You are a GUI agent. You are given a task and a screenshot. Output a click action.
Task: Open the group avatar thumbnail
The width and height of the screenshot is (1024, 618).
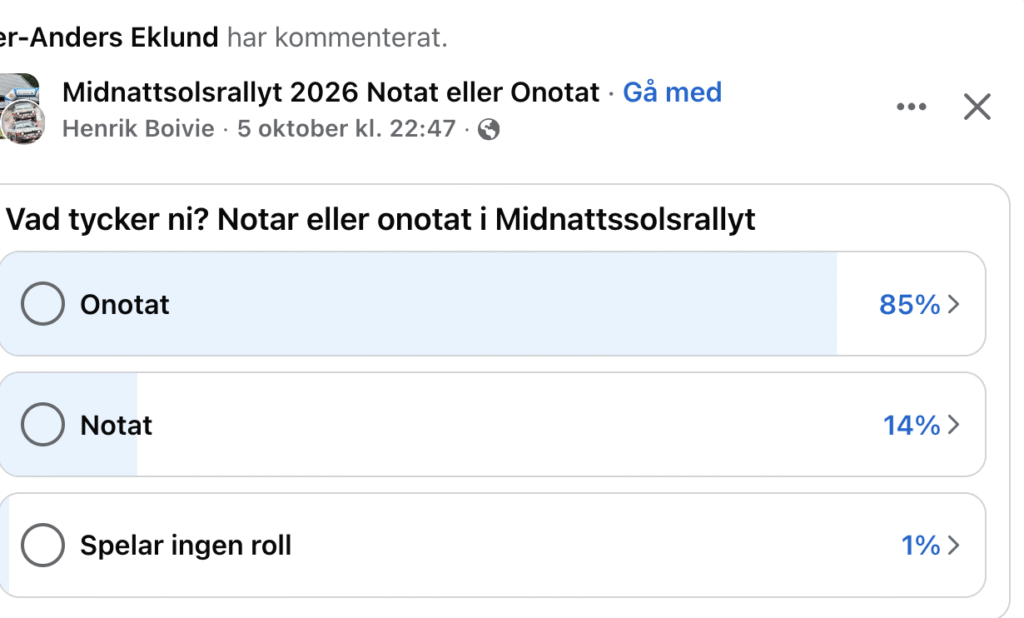point(20,108)
